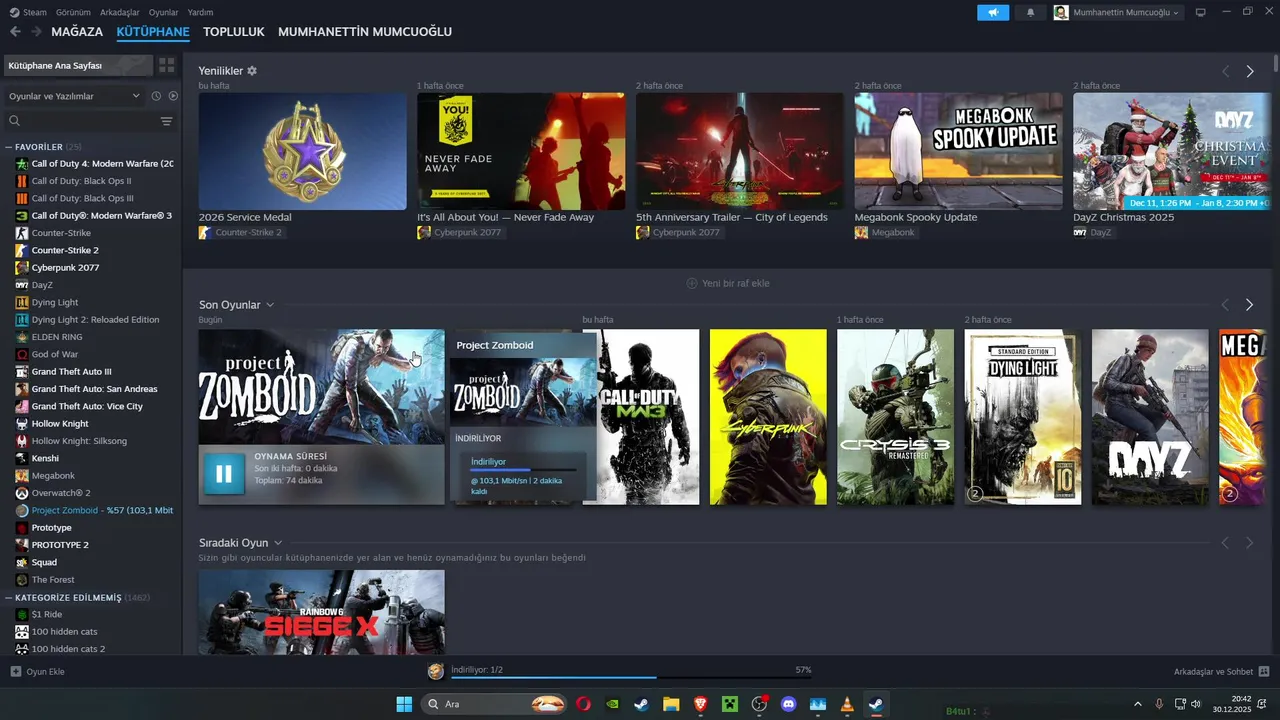Open the Brave browser taskbar icon

(700, 704)
